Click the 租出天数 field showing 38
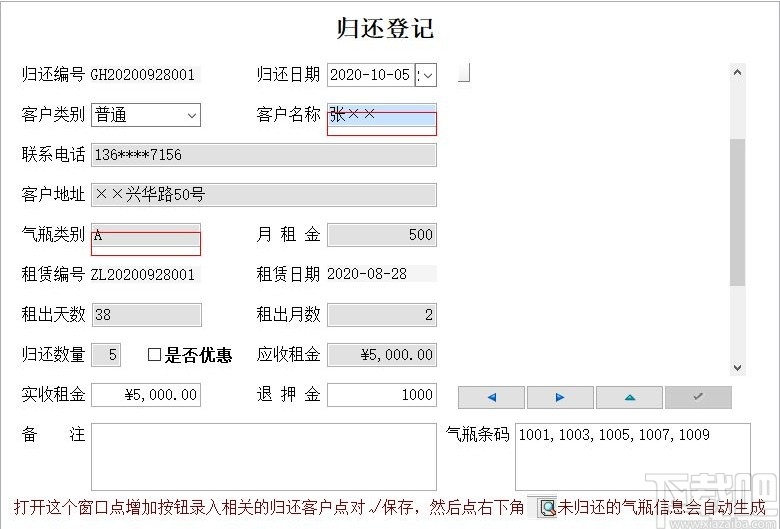Viewport: 780px width, 529px height. pyautogui.click(x=146, y=315)
